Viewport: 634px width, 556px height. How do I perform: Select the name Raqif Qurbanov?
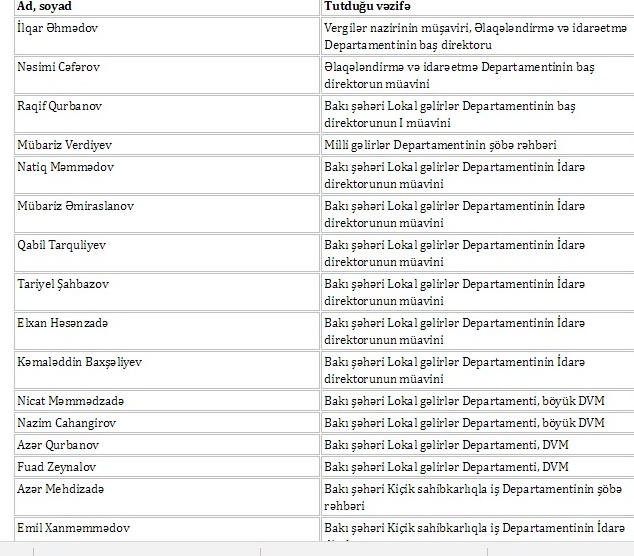[x=59, y=106]
